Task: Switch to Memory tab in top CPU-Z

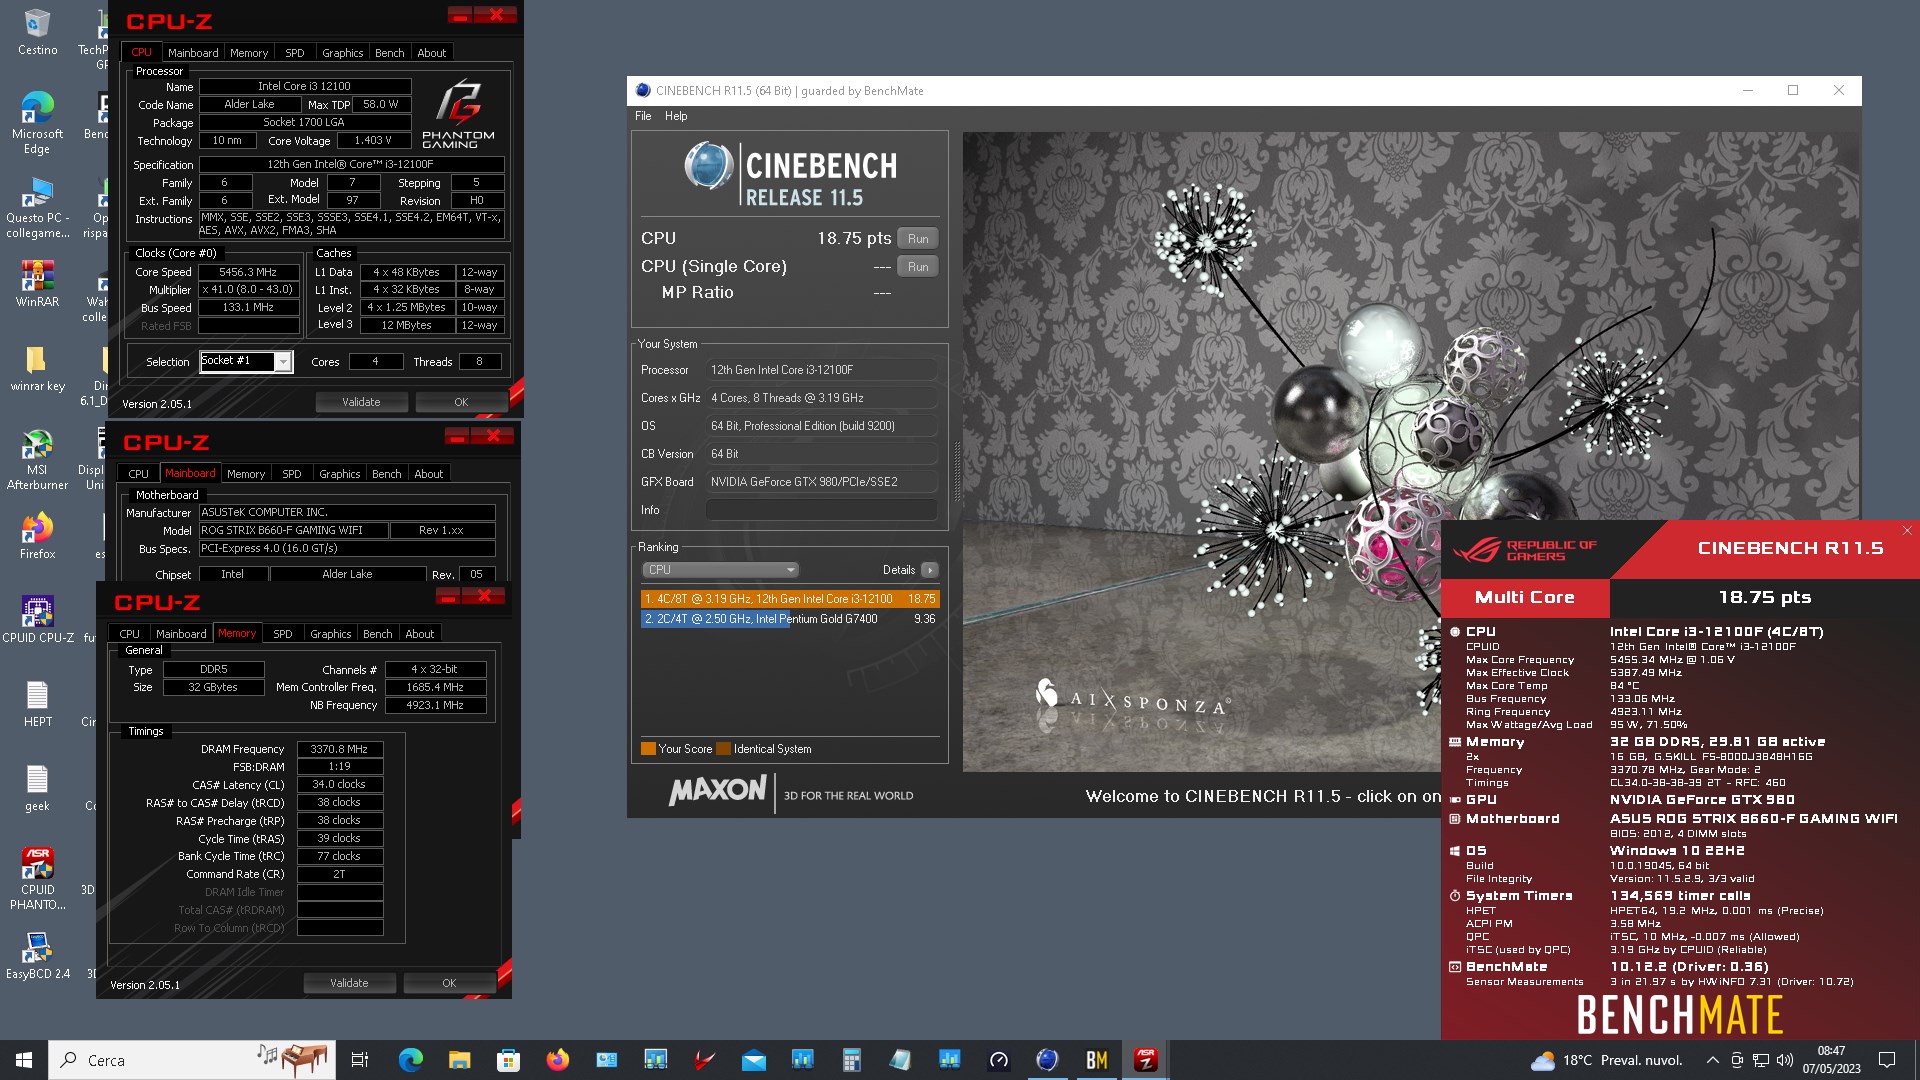Action: pos(249,53)
